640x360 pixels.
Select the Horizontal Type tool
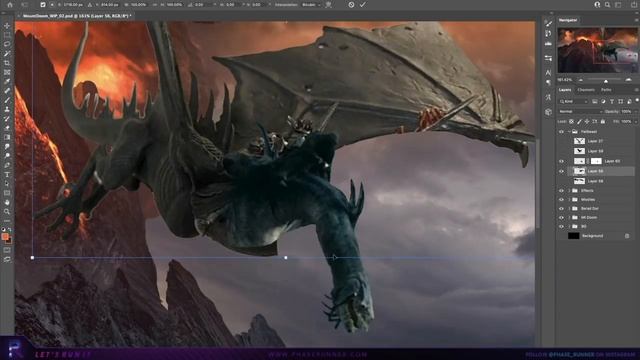click(x=7, y=174)
